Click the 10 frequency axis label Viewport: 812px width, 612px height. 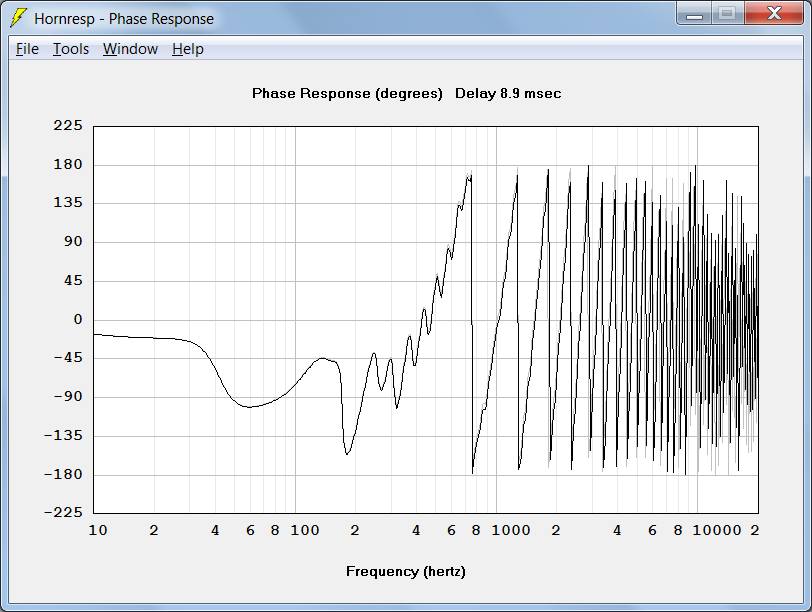pyautogui.click(x=98, y=530)
